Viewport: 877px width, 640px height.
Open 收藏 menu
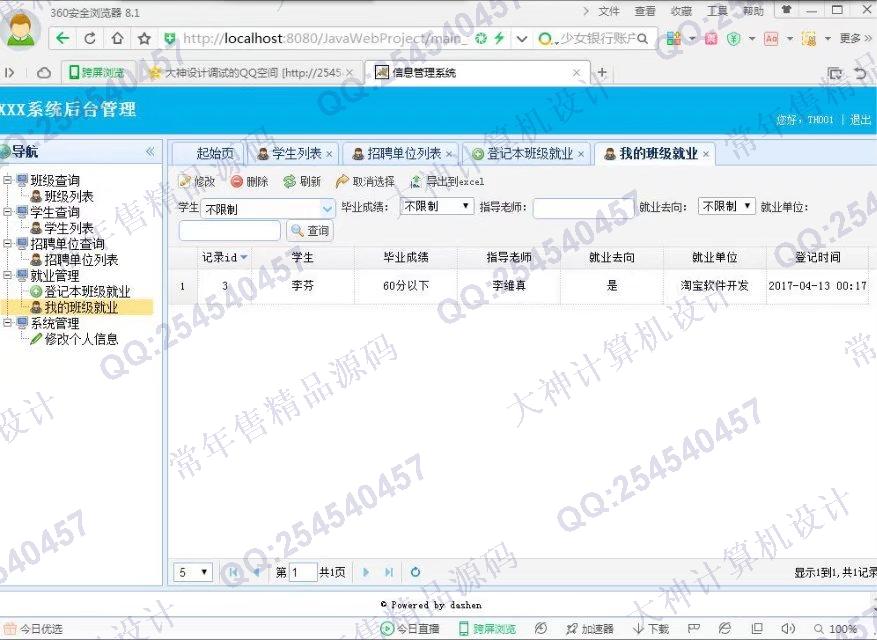(681, 11)
